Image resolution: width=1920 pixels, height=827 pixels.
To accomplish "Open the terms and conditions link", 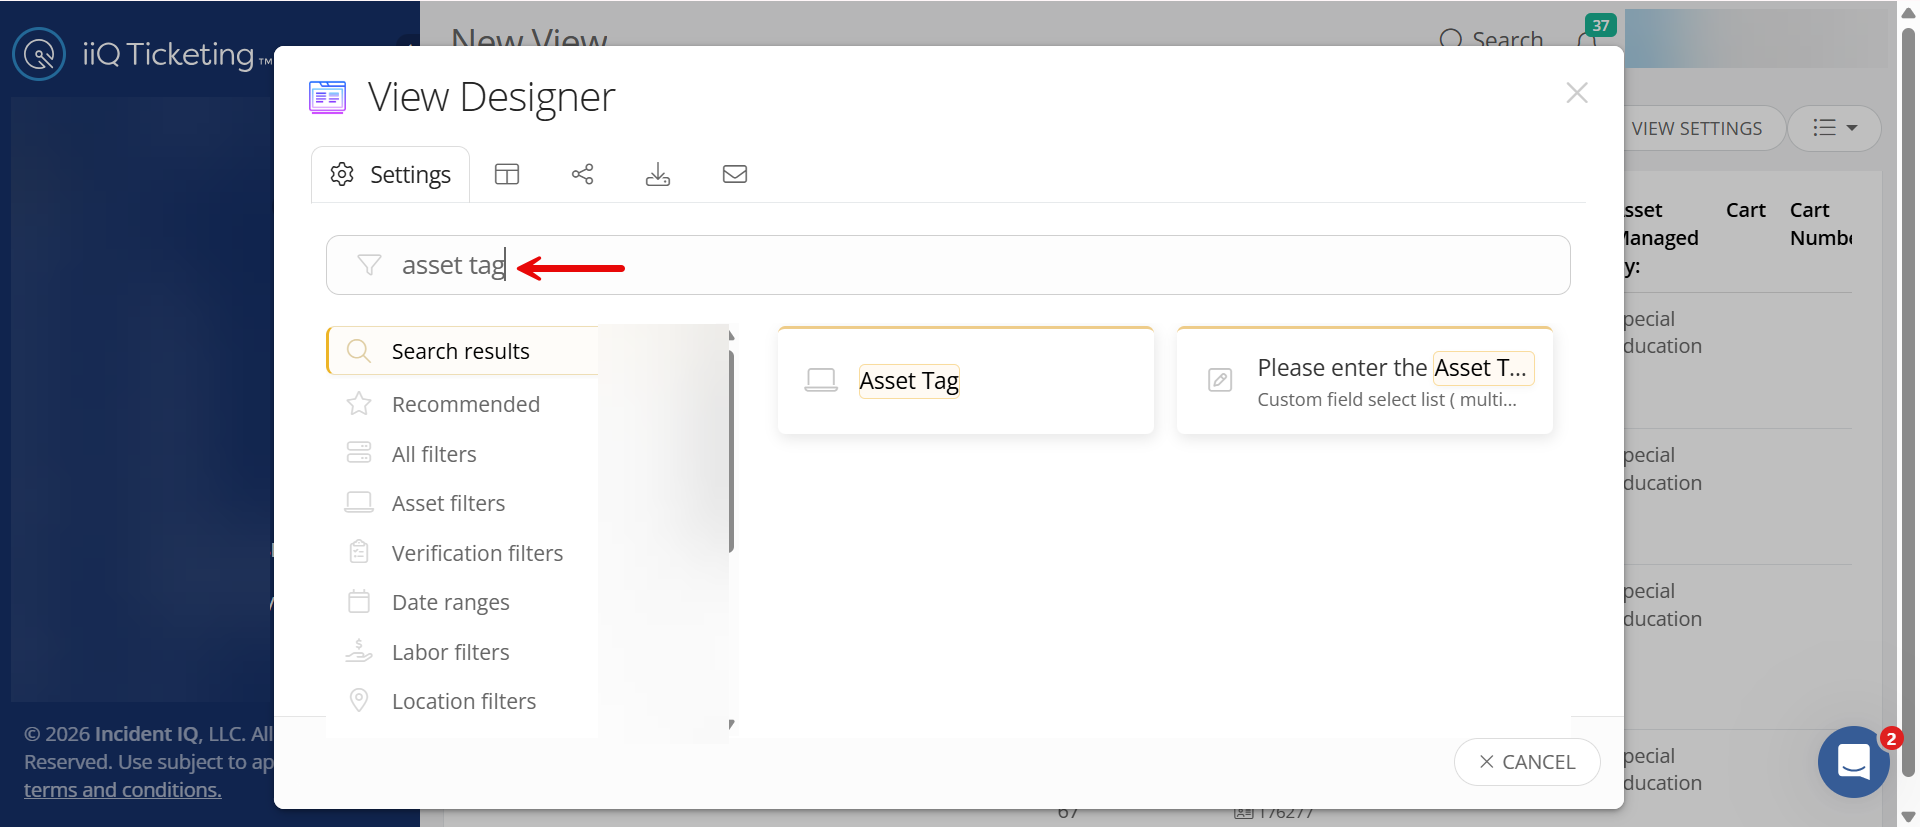I will (123, 790).
